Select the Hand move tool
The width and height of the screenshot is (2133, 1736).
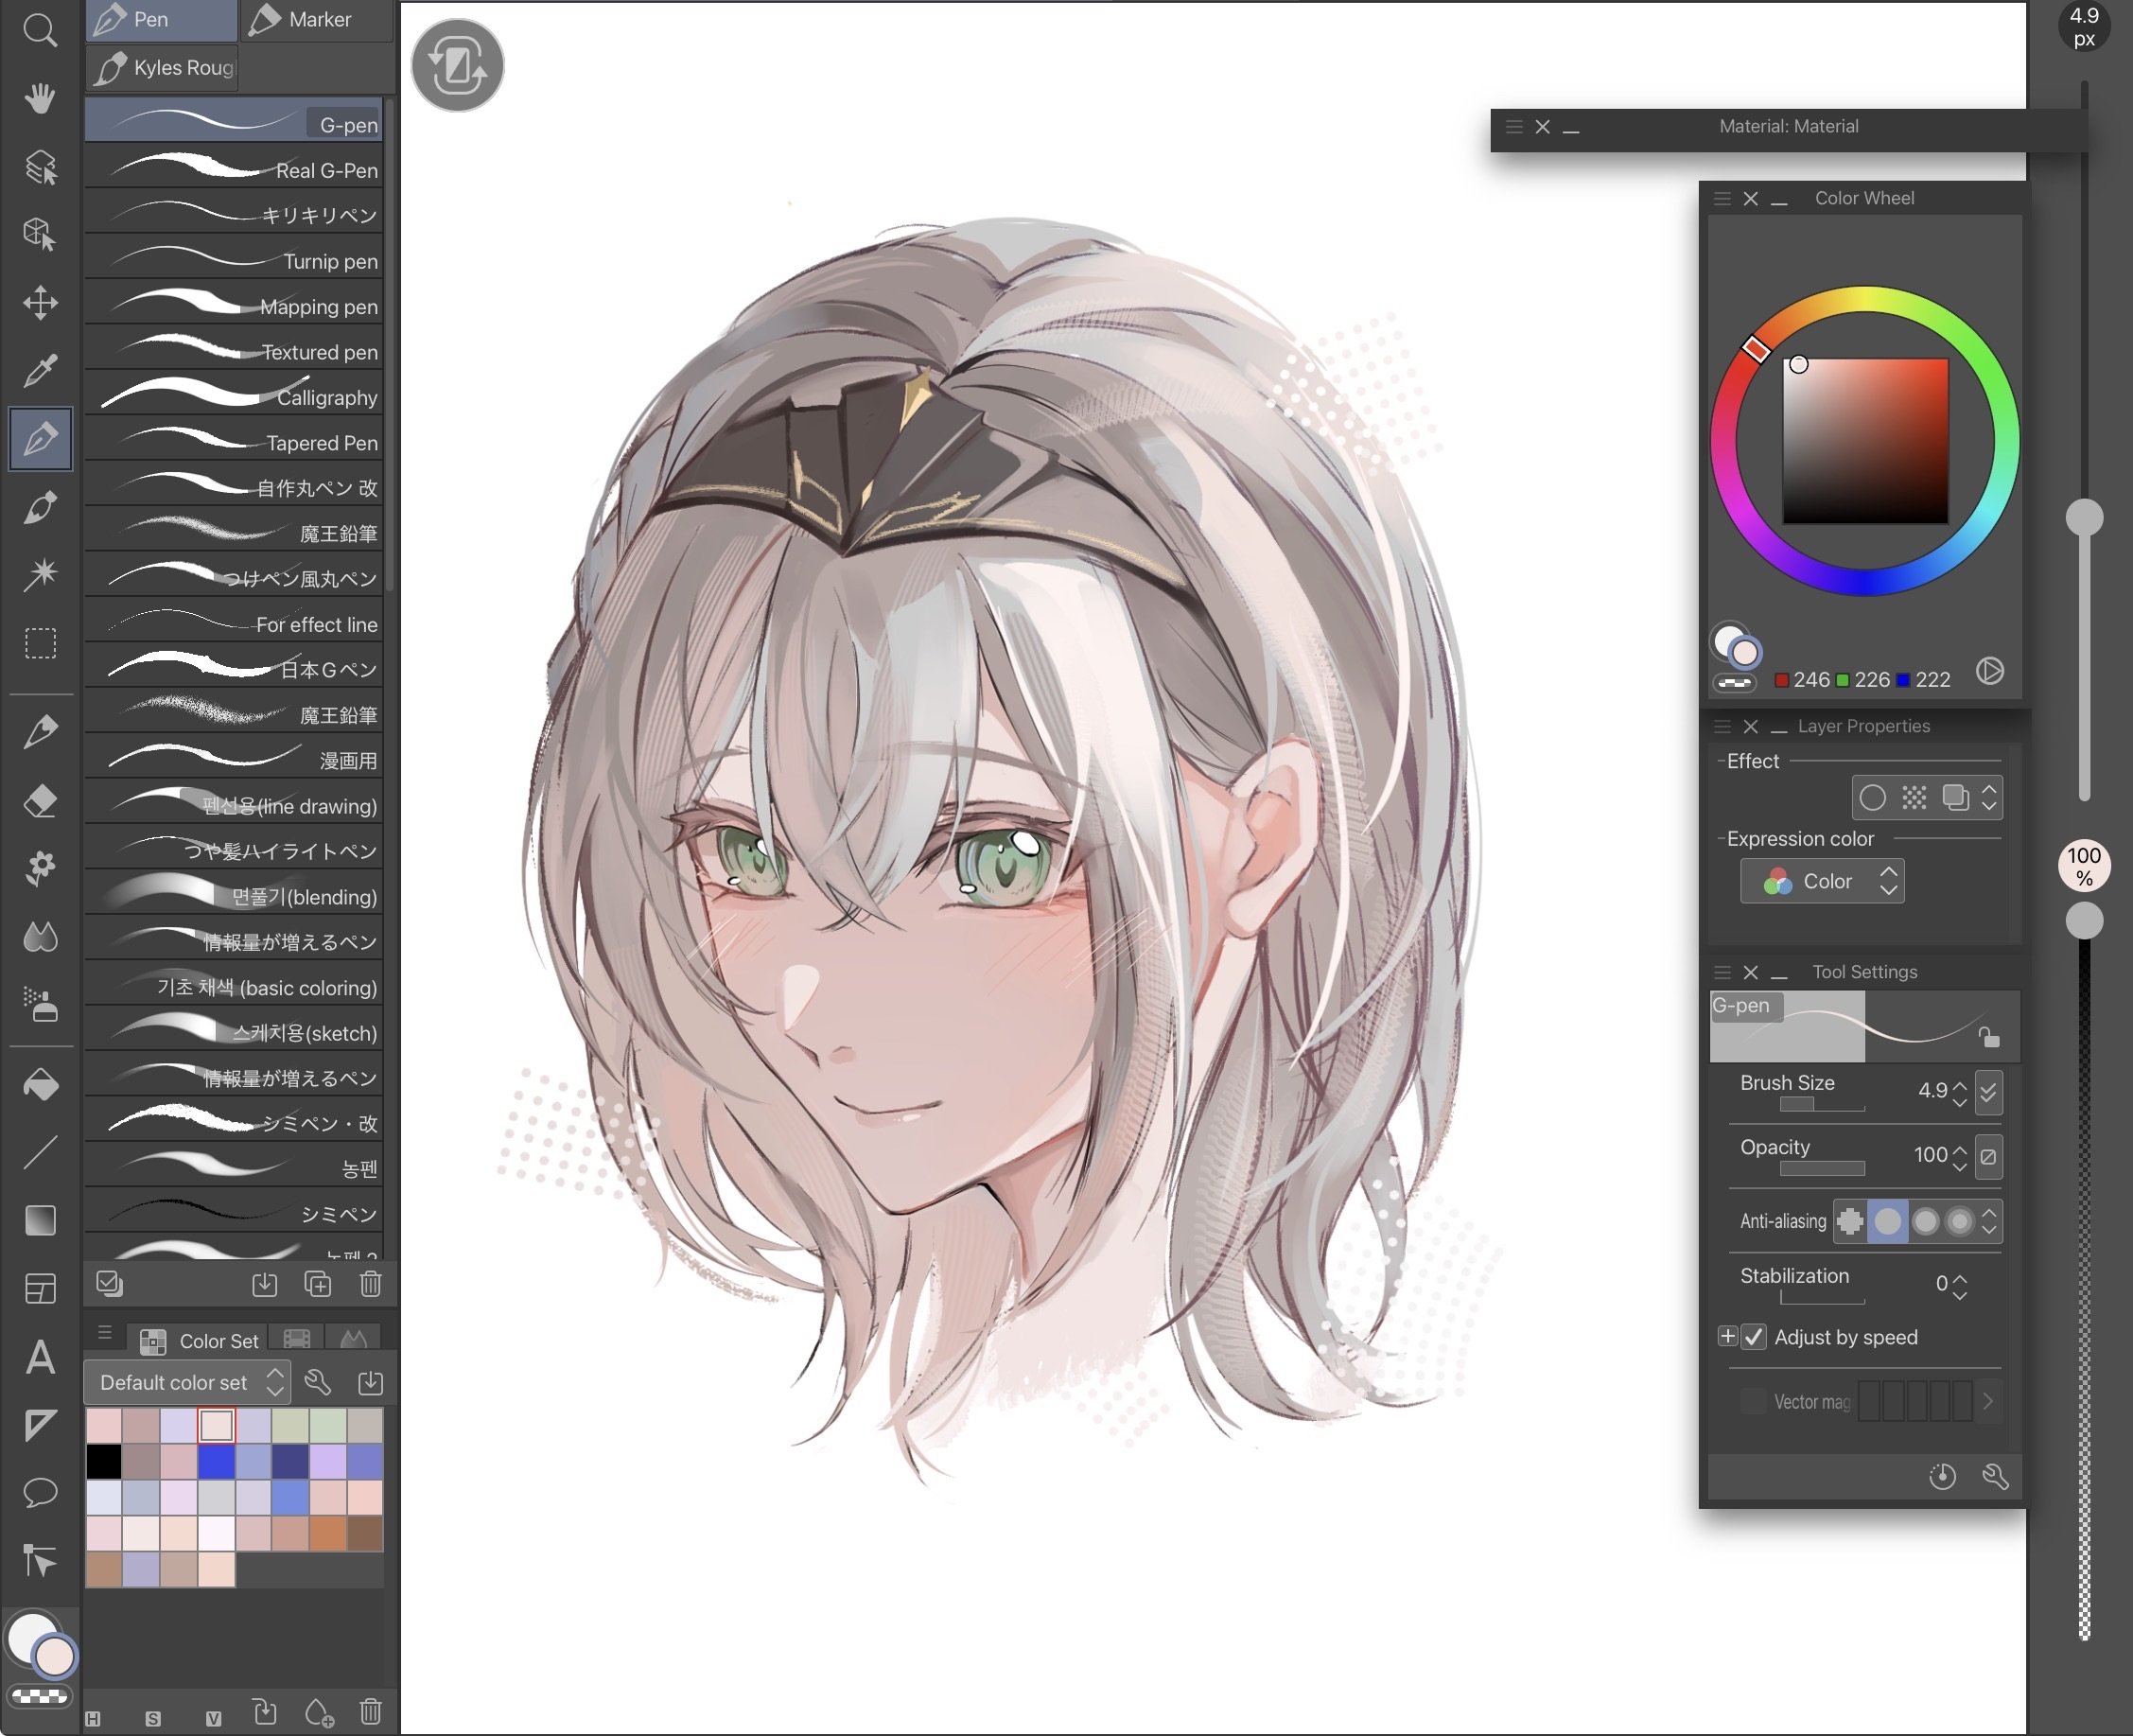pos(40,98)
